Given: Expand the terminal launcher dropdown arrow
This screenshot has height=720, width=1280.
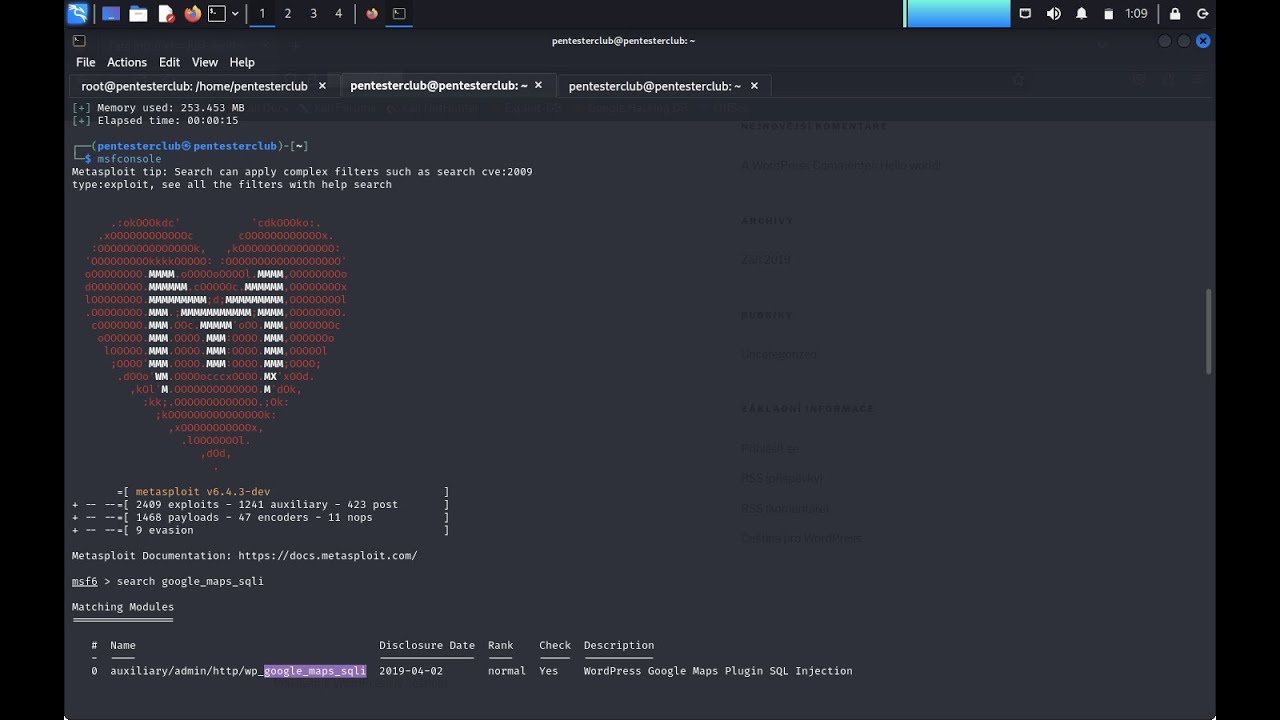Looking at the screenshot, I should [235, 13].
